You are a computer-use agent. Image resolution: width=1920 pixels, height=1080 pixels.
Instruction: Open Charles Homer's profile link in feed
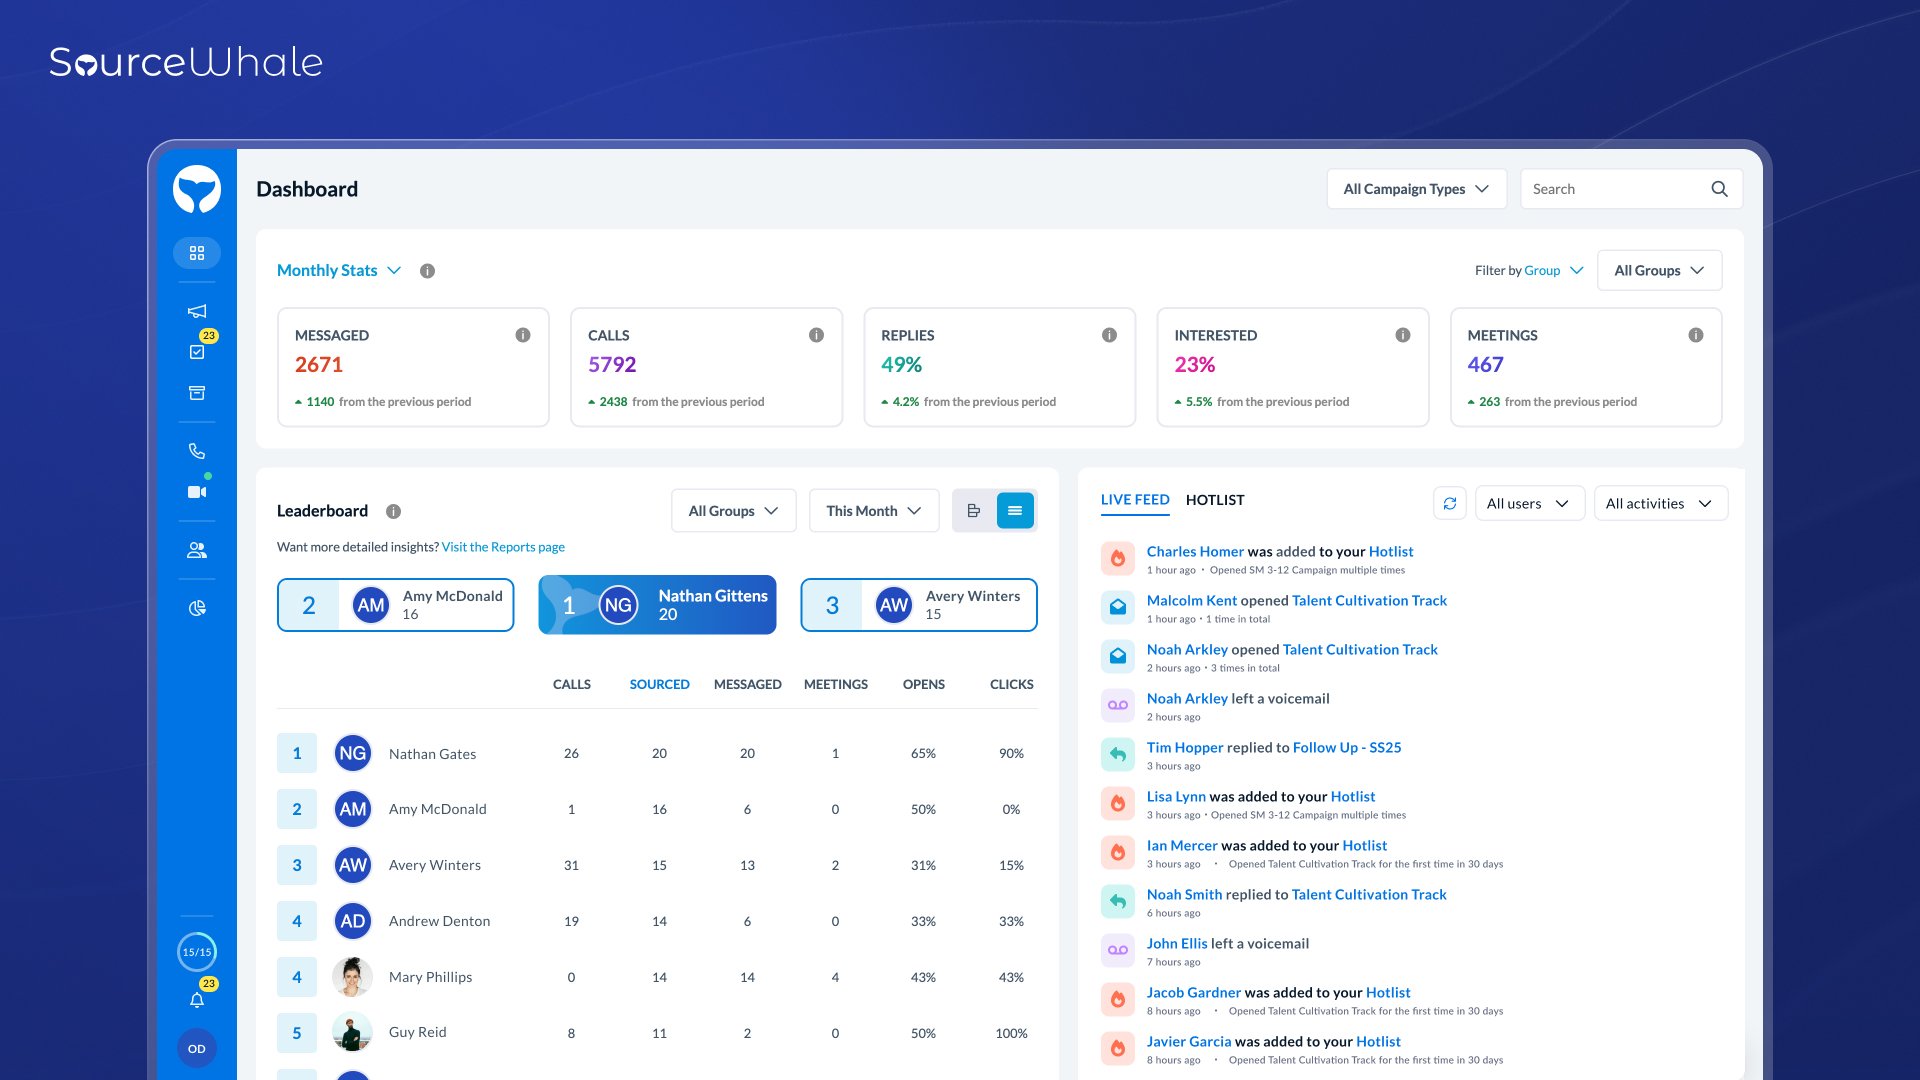[1195, 551]
